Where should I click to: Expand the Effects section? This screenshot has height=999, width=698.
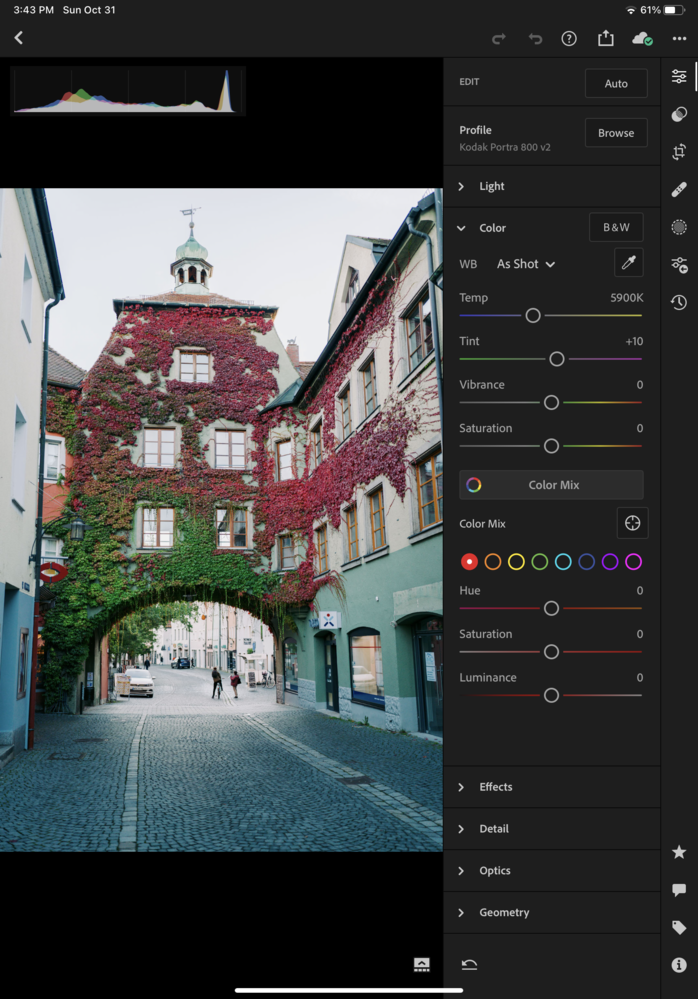495,787
